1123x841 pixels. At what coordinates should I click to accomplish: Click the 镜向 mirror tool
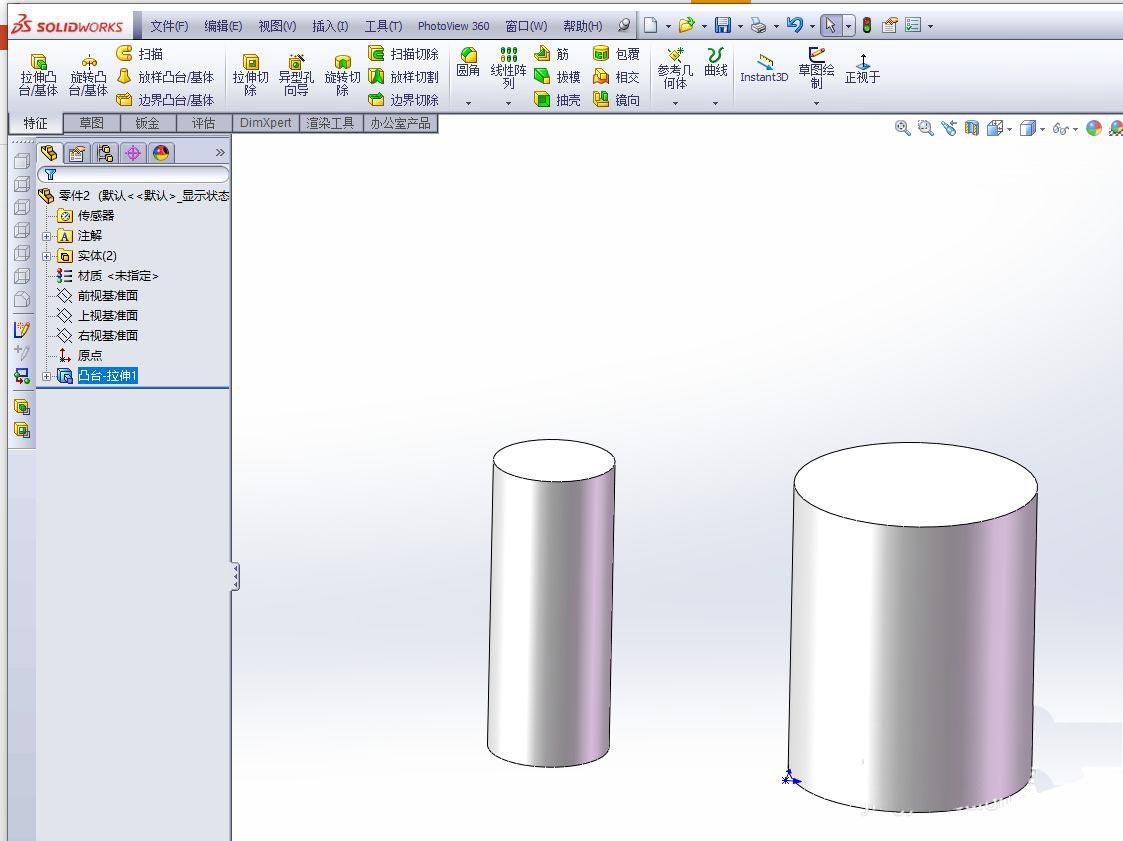(x=616, y=100)
